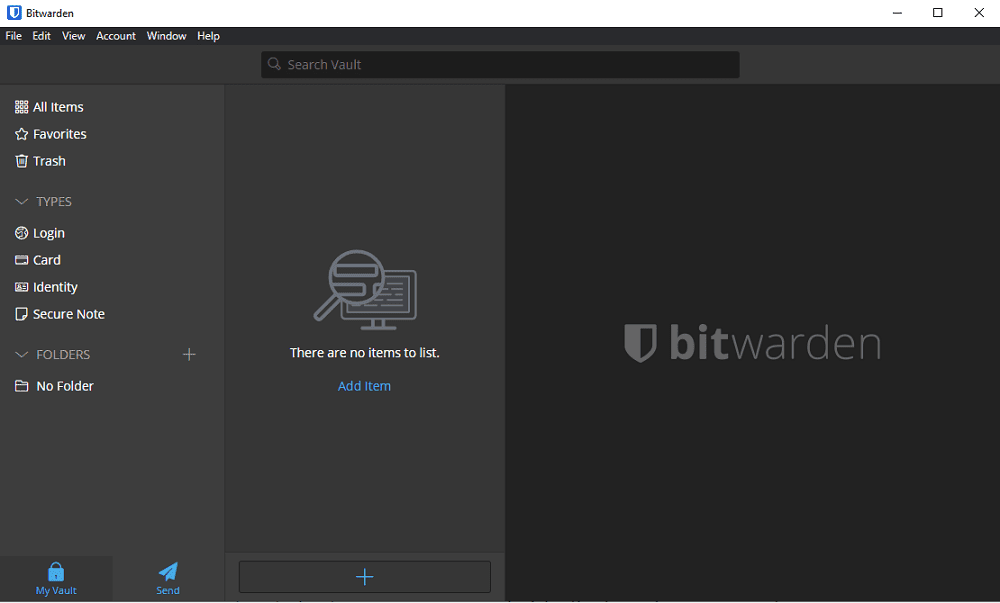Image resolution: width=1000 pixels, height=603 pixels.
Task: Click the All Items grid icon
Action: pyautogui.click(x=21, y=106)
